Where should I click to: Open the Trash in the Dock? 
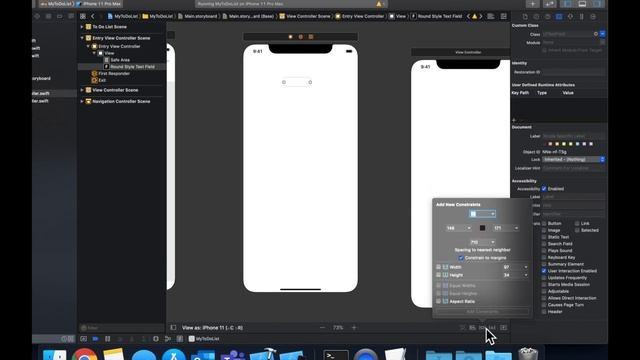click(x=528, y=354)
